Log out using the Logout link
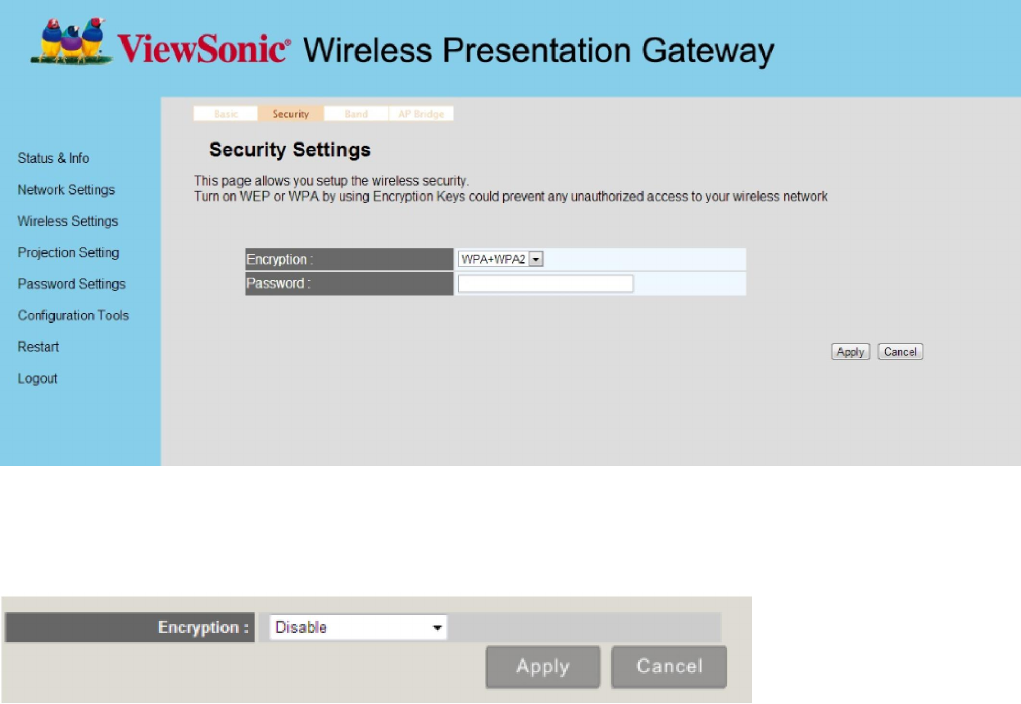1021x704 pixels. (38, 379)
